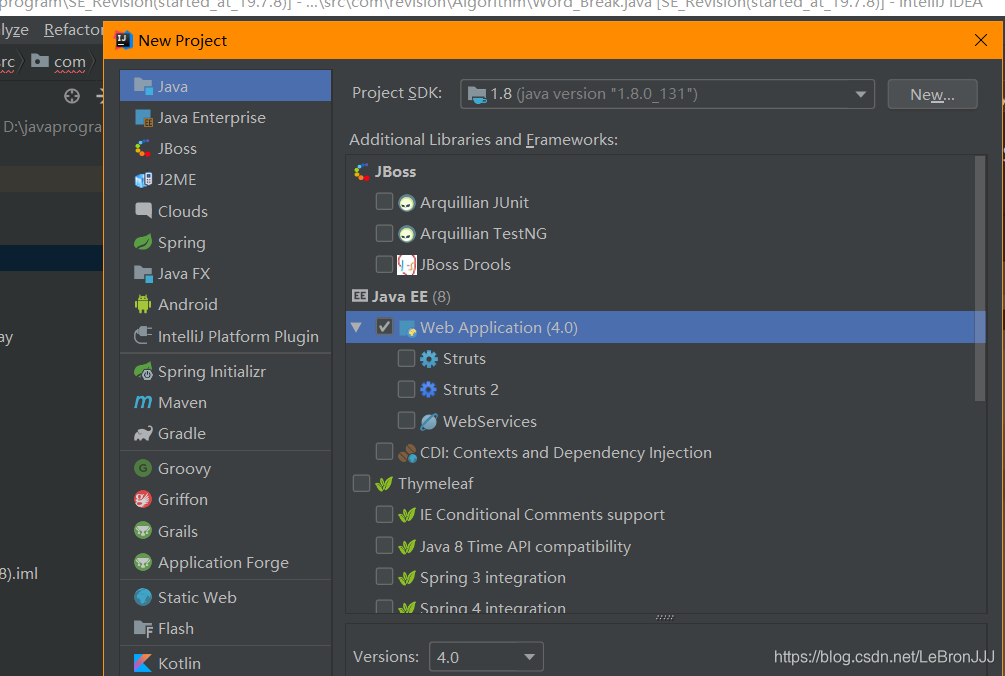Enable the Thymeleaf checkbox
The height and width of the screenshot is (676, 1005).
tap(361, 483)
